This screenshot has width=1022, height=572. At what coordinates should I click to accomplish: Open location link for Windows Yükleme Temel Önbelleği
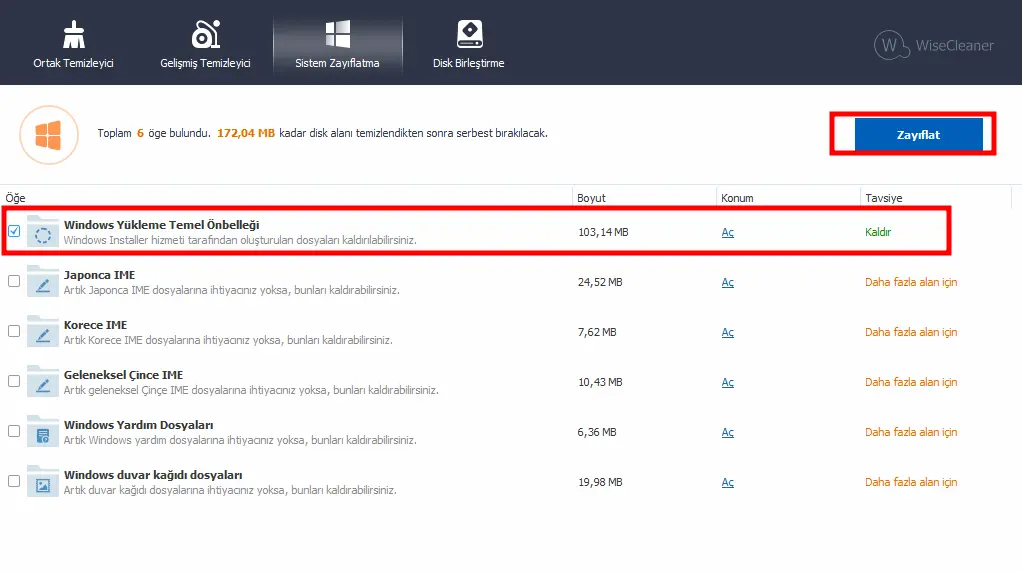pos(727,233)
